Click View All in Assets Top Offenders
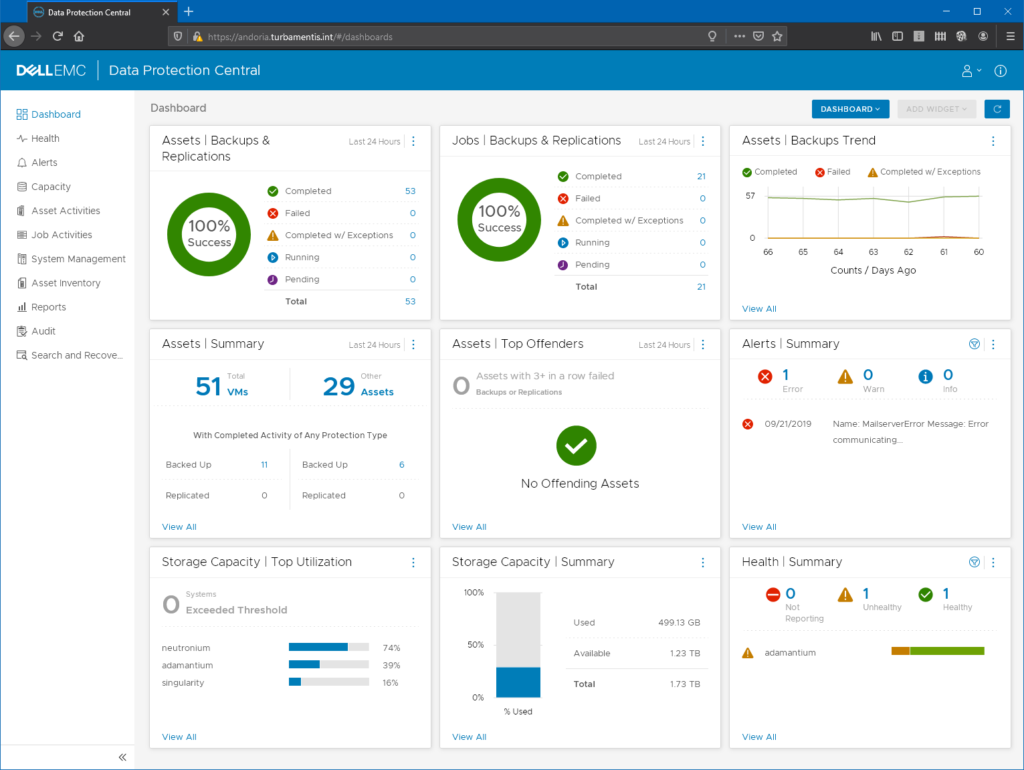This screenshot has height=770, width=1024. pos(469,527)
